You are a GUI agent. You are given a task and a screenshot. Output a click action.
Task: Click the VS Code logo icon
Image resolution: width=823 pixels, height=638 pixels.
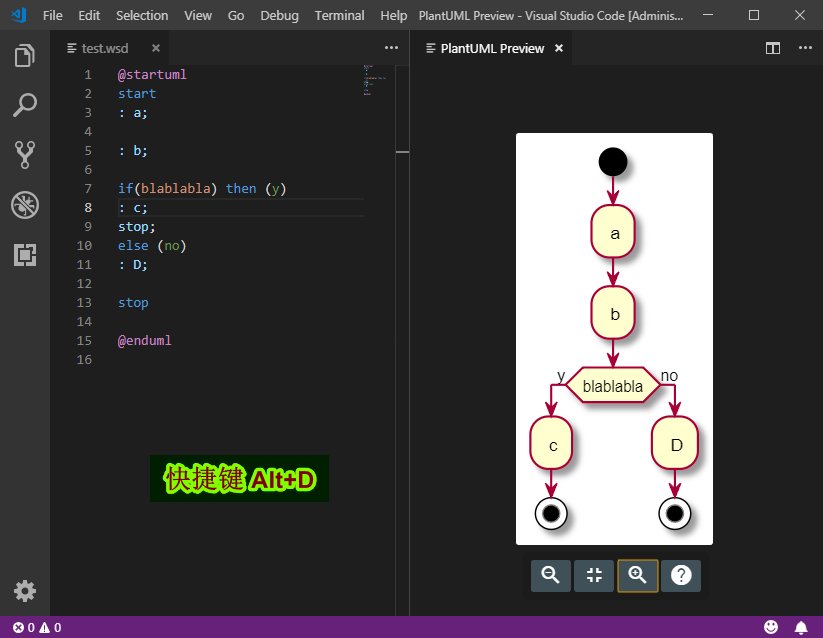[19, 15]
